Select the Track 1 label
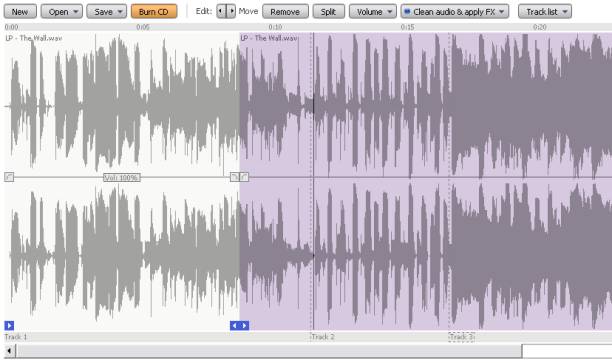The width and height of the screenshot is (612, 363). coord(16,337)
